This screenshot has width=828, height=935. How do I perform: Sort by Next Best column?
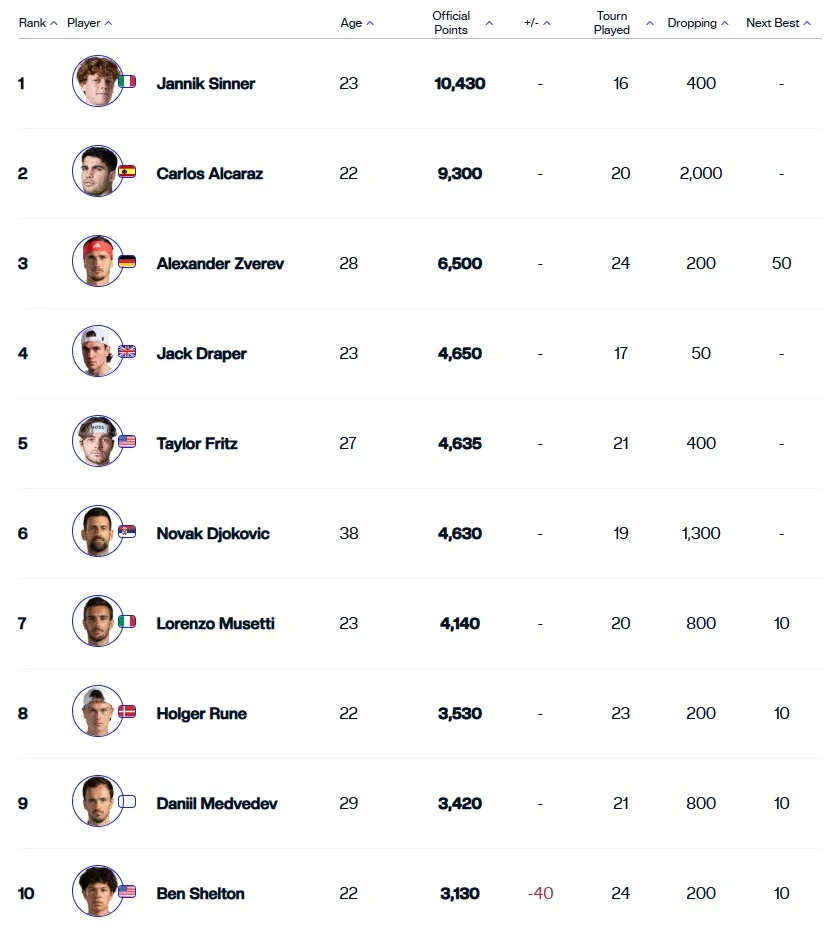[x=777, y=23]
